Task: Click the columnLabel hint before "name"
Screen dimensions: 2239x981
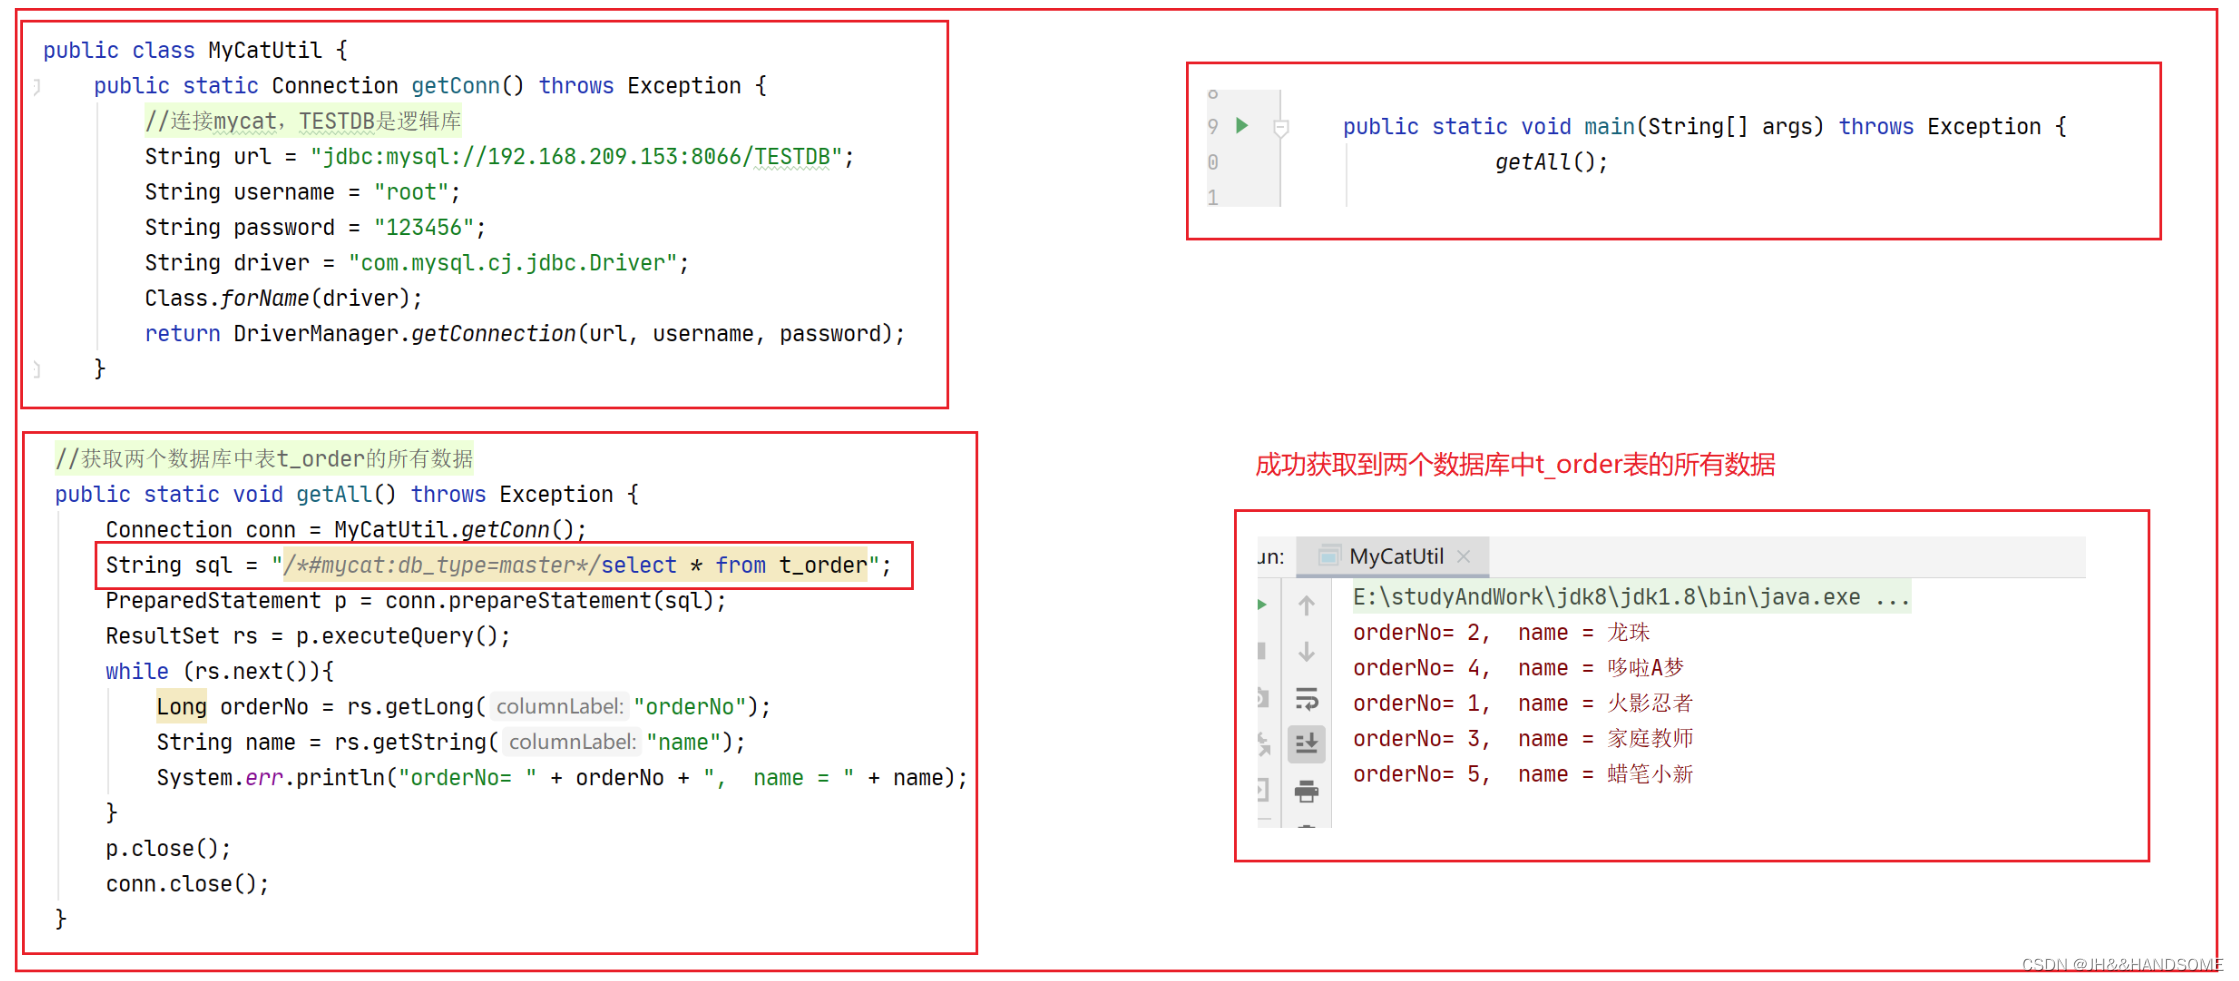Action: (573, 742)
